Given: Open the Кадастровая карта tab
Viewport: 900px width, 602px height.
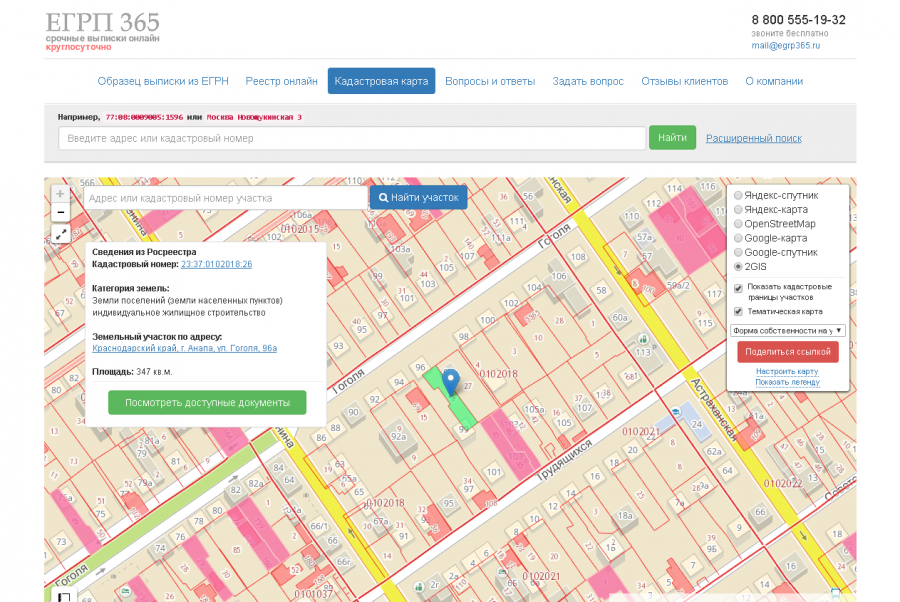Looking at the screenshot, I should [381, 81].
